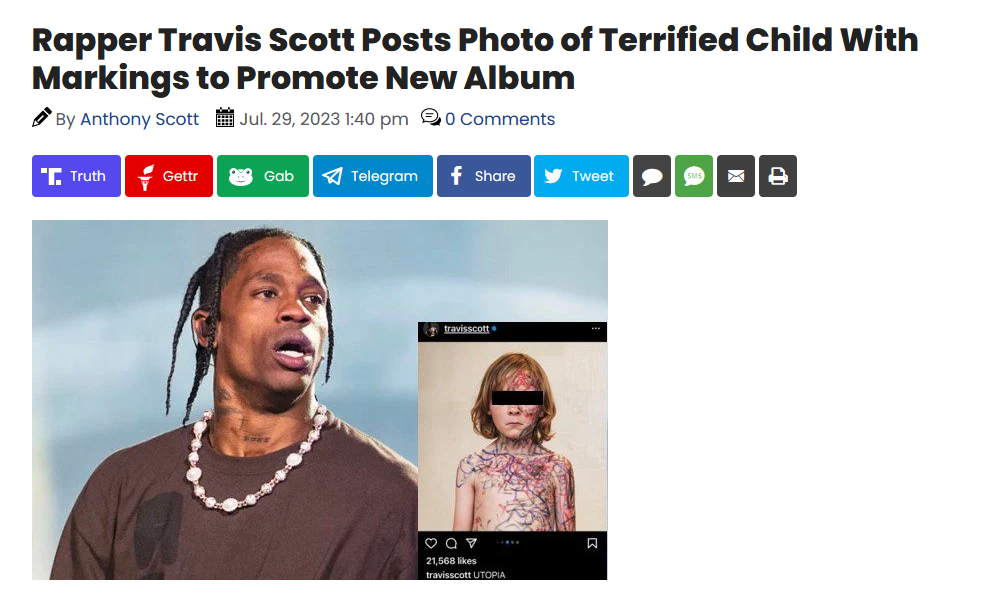Click the Twitter Tweet button
Viewport: 986px width, 593px height.
pyautogui.click(x=581, y=176)
